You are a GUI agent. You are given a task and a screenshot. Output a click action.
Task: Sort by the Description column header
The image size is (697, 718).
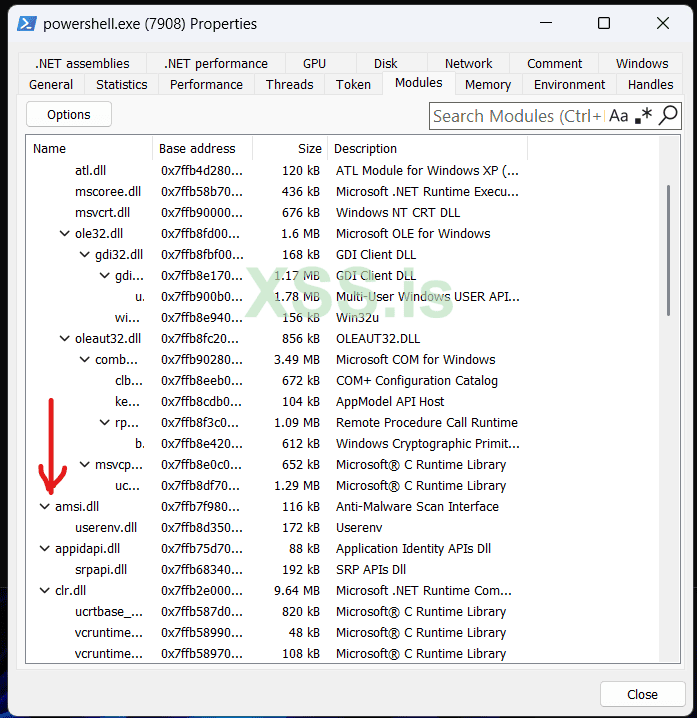427,149
